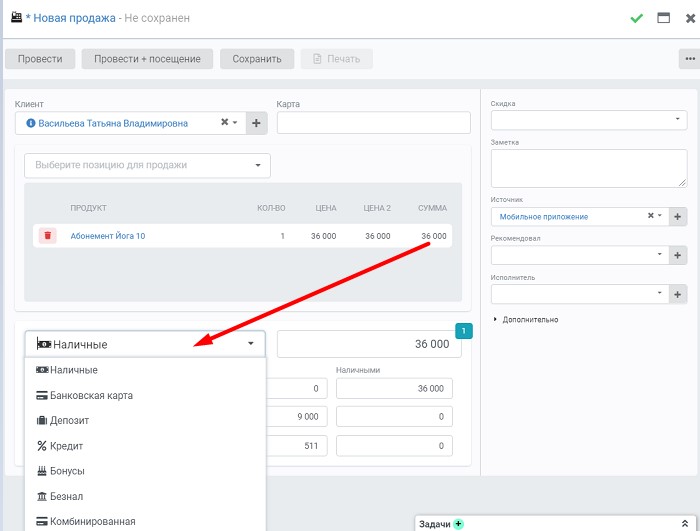The width and height of the screenshot is (700, 531).
Task: Click the info icon before Васильева Татьяна
Action: pyautogui.click(x=30, y=123)
